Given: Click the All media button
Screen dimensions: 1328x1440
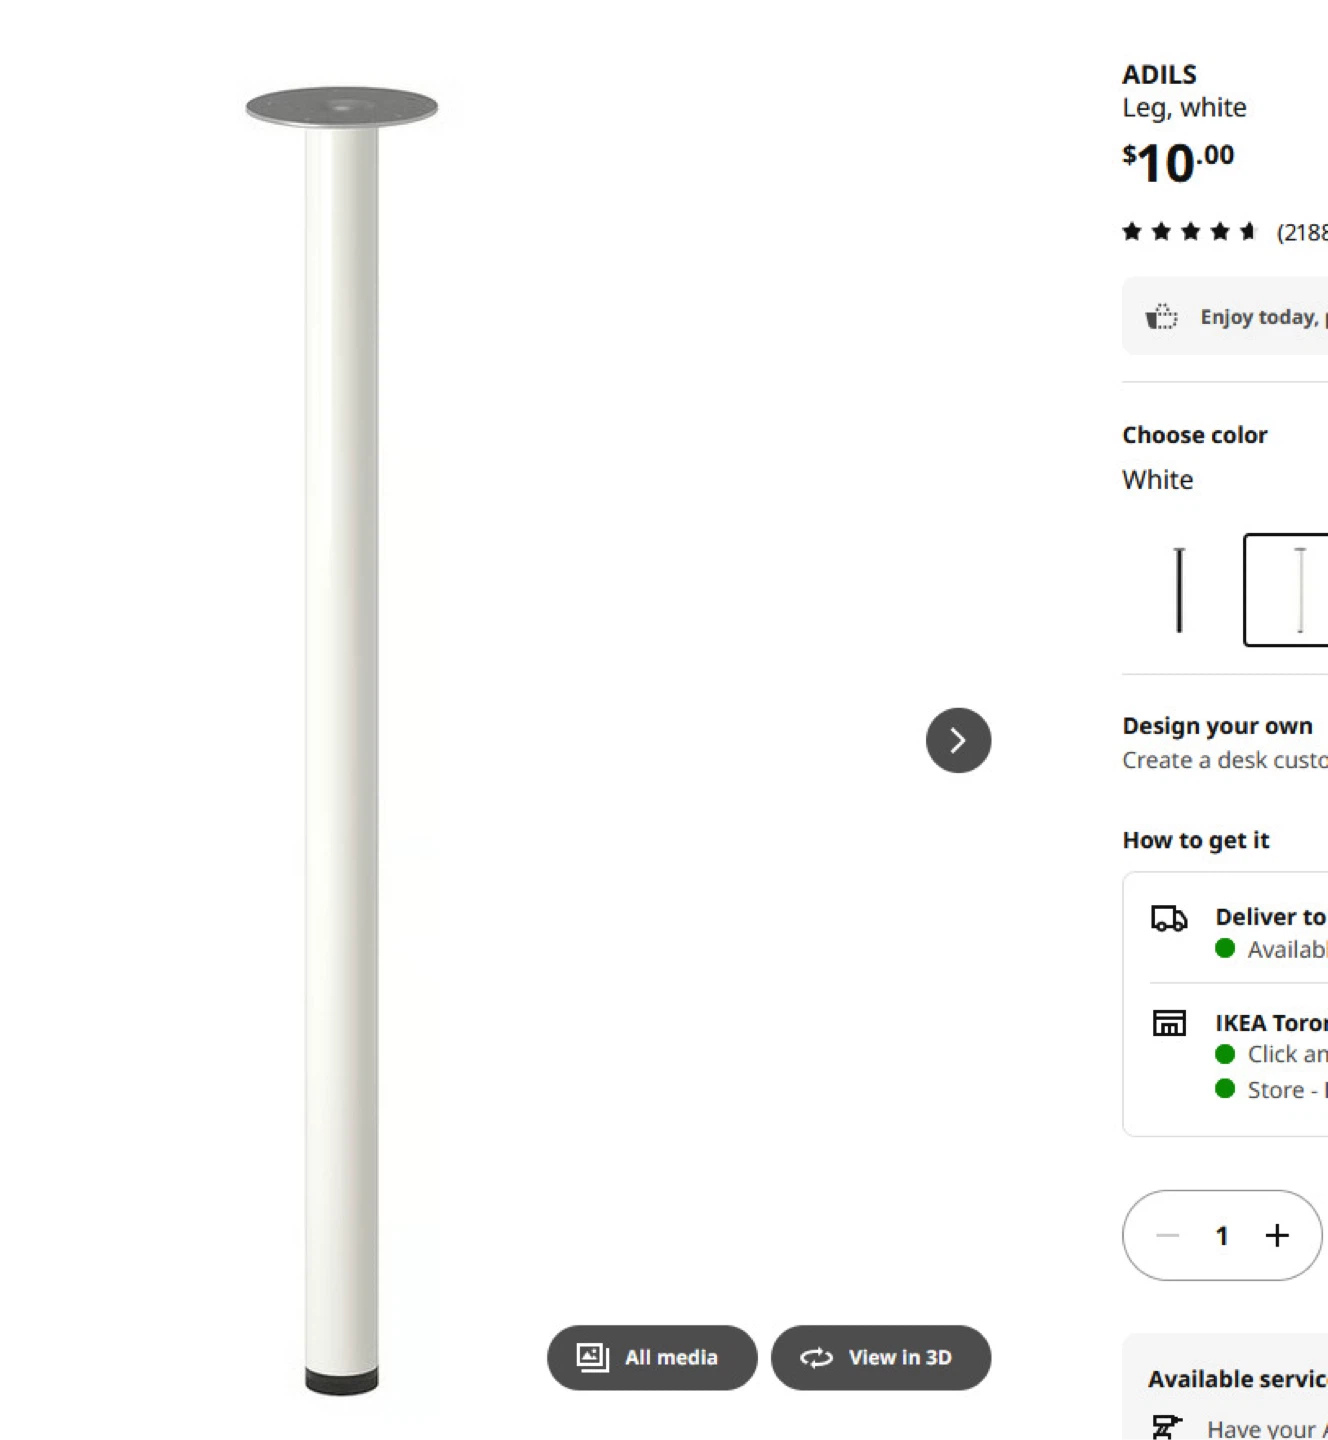Looking at the screenshot, I should [651, 1357].
